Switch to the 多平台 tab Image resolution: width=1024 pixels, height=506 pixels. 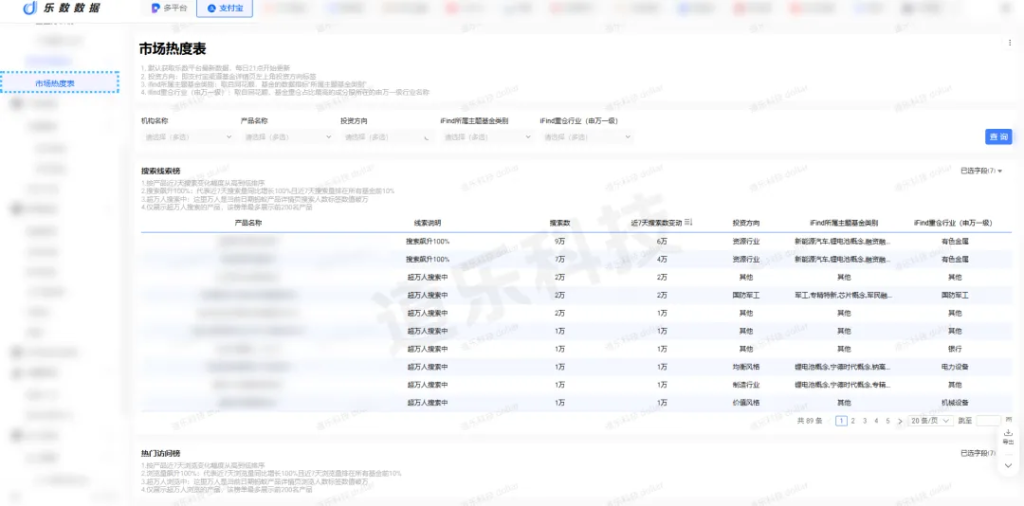[169, 8]
